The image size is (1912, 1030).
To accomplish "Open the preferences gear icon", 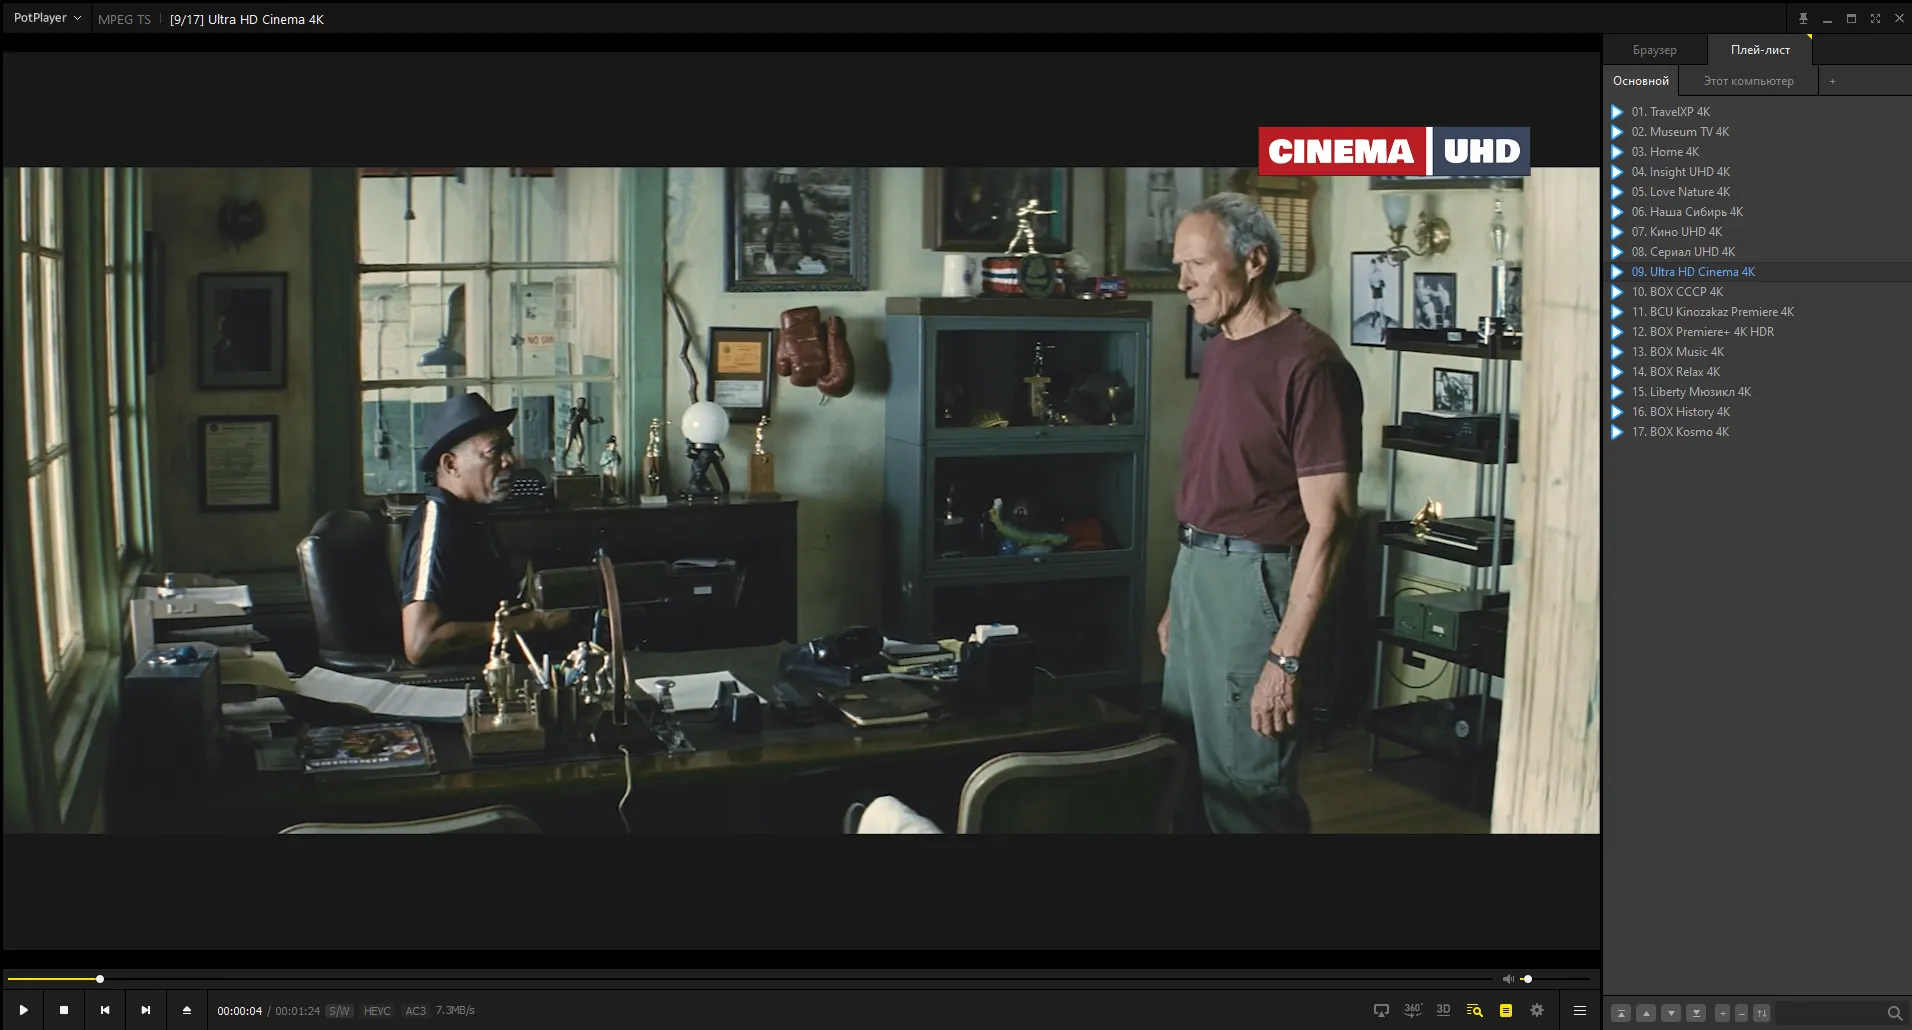I will click(1537, 1010).
